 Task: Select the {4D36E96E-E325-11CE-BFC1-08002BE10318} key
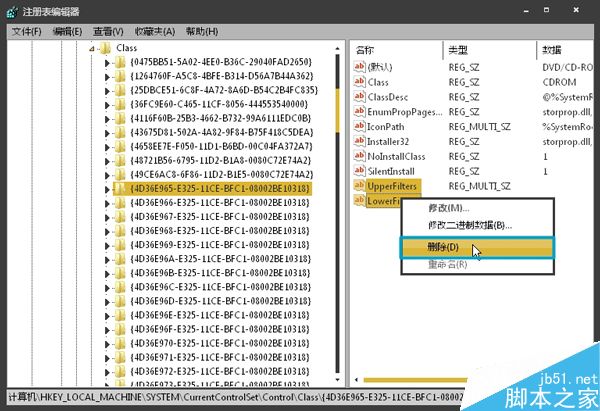pos(220,315)
